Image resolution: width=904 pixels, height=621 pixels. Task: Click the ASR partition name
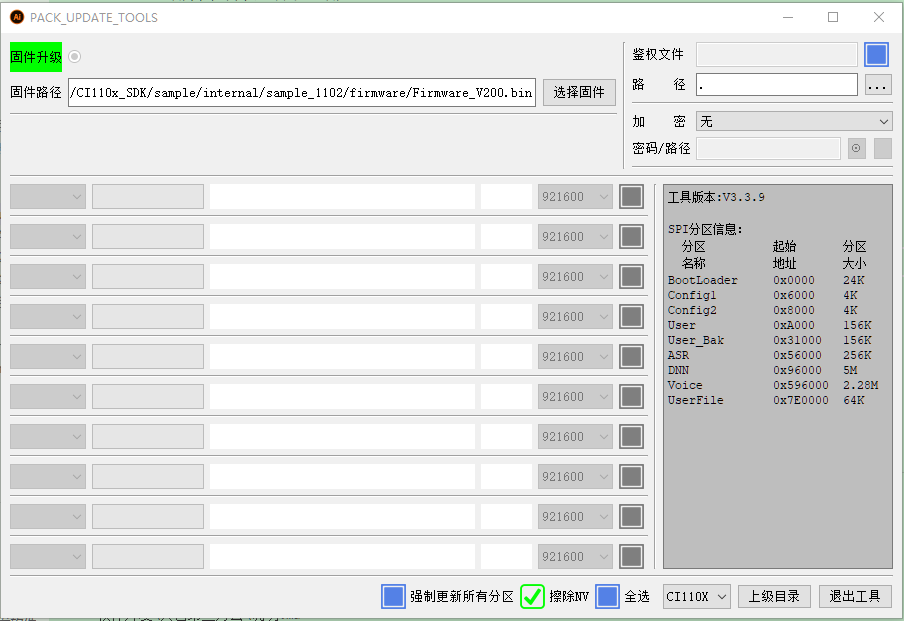tap(678, 355)
